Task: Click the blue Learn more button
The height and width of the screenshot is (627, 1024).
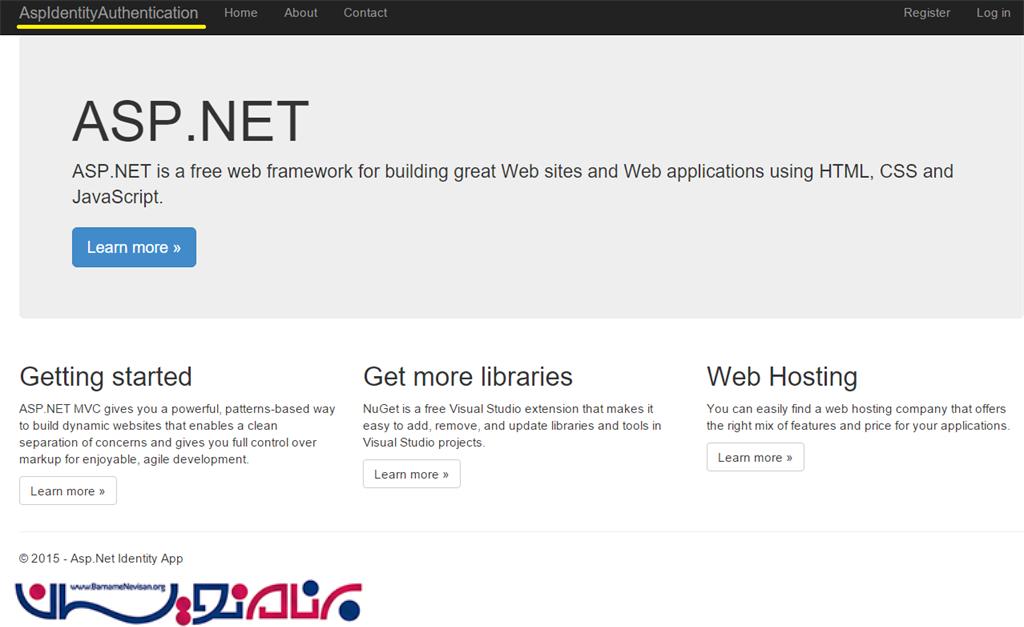Action: coord(134,247)
